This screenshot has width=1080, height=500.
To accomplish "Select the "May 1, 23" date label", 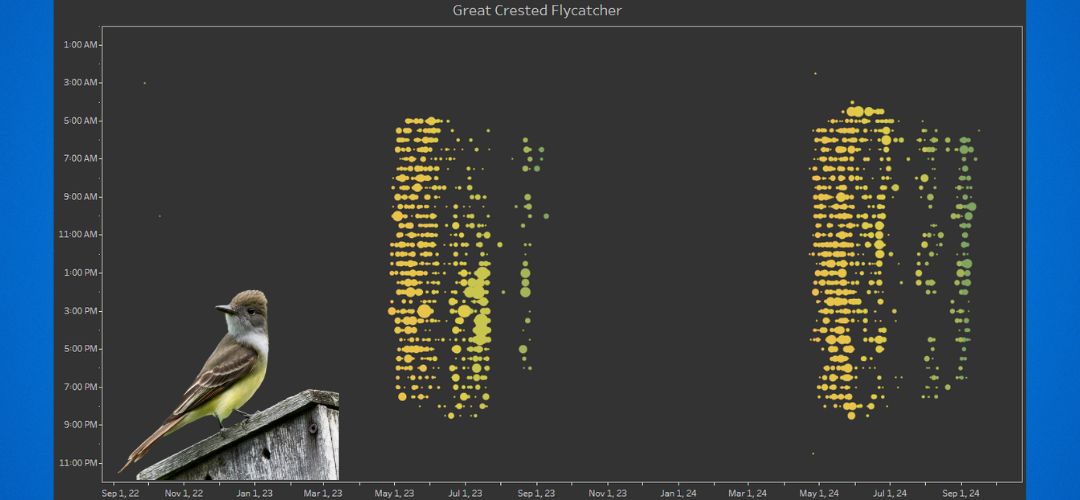I will pos(395,492).
